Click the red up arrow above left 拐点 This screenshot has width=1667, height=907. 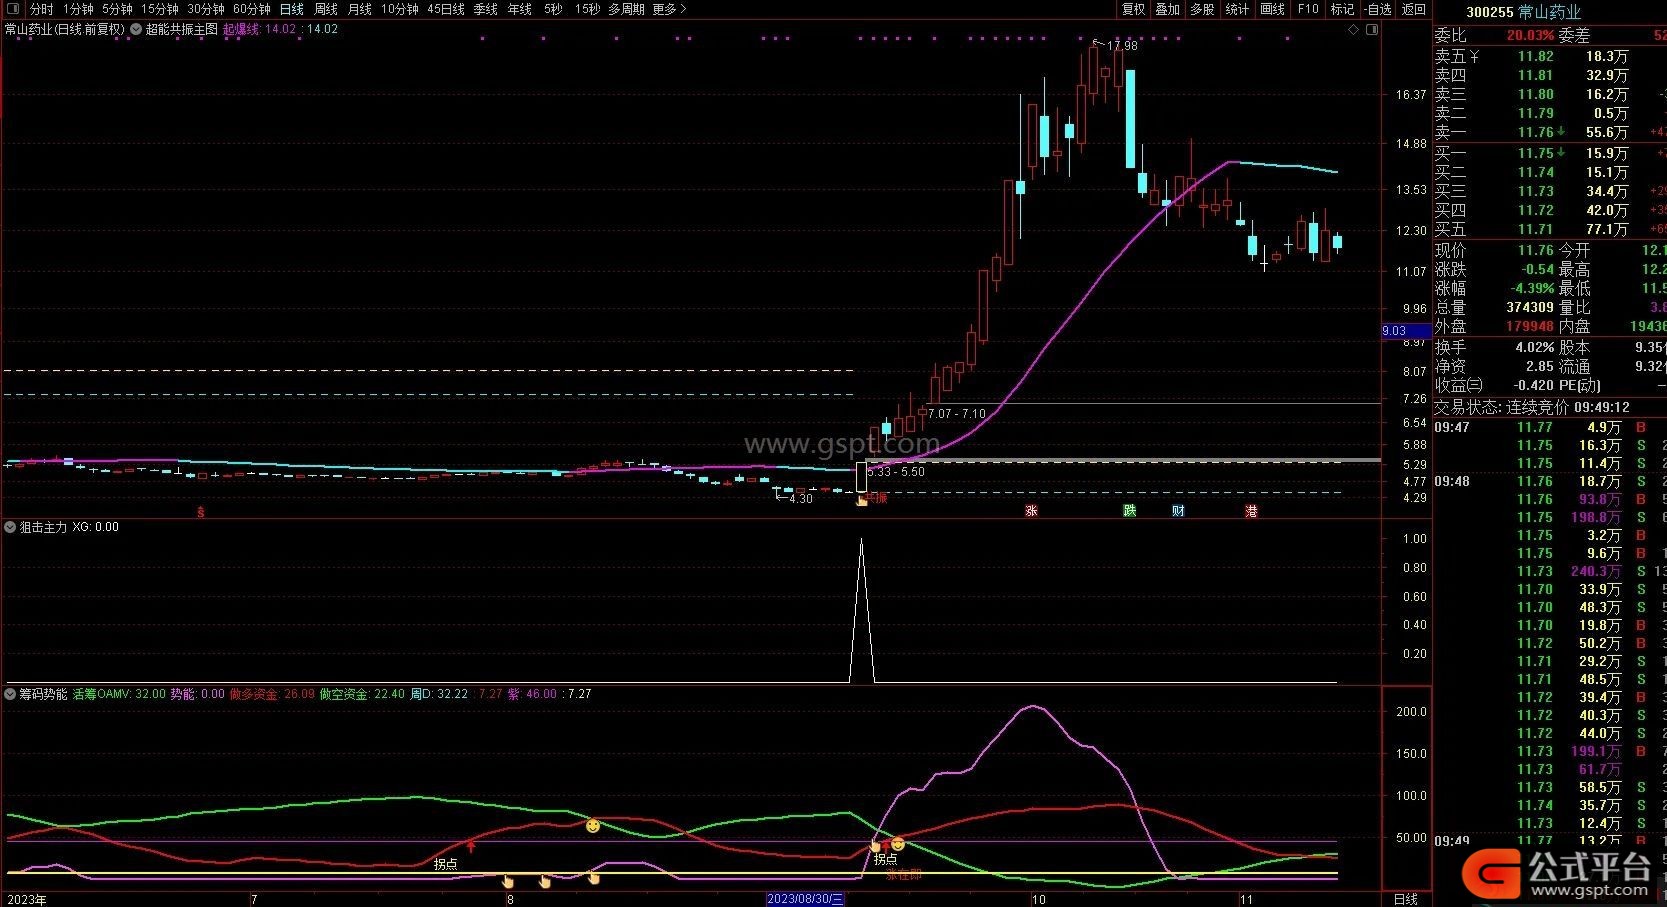click(x=471, y=847)
